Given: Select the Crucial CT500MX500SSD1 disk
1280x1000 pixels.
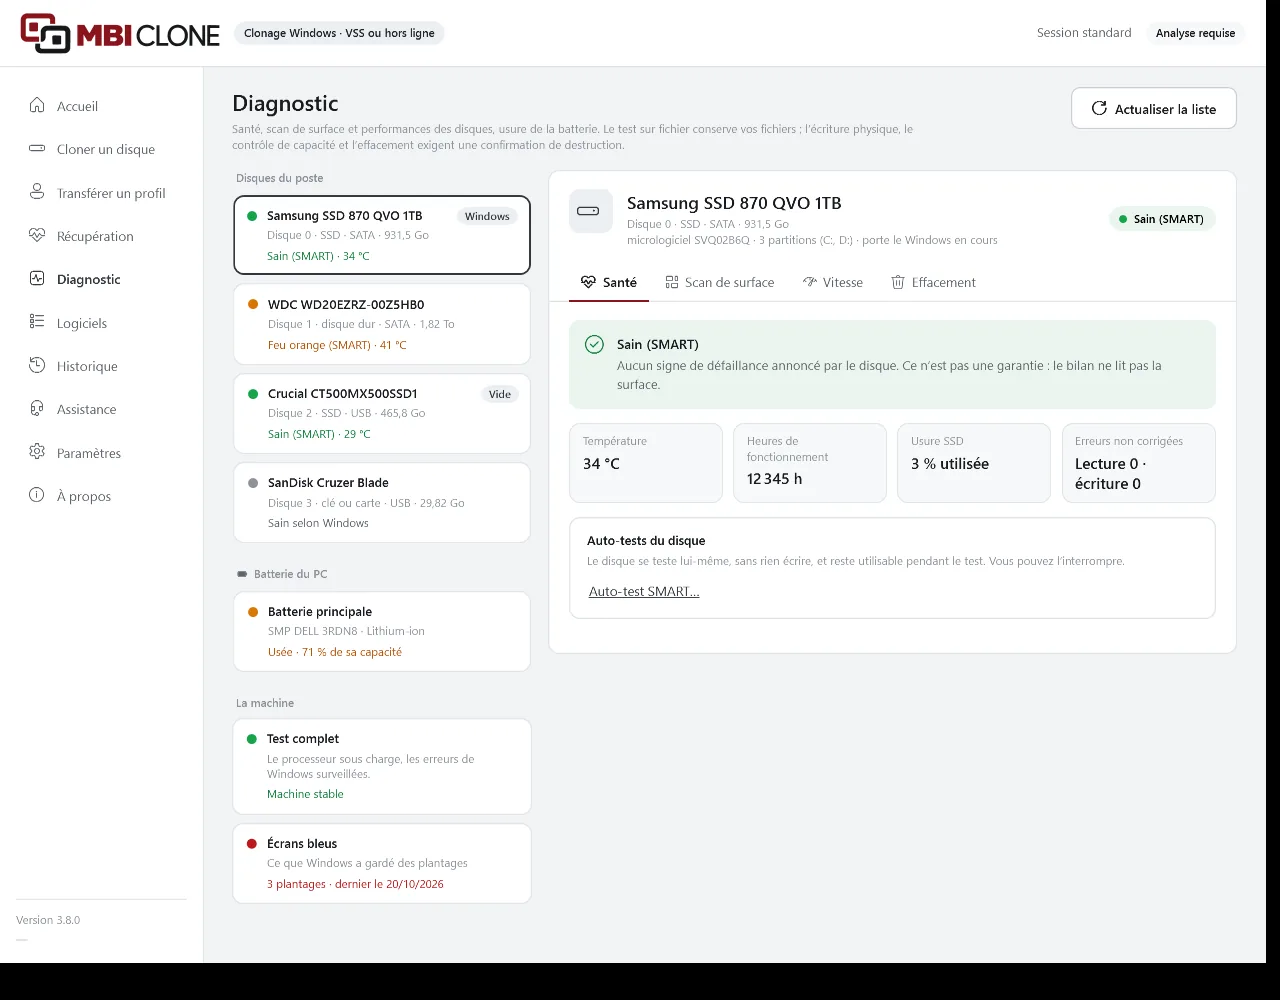Looking at the screenshot, I should pyautogui.click(x=382, y=413).
